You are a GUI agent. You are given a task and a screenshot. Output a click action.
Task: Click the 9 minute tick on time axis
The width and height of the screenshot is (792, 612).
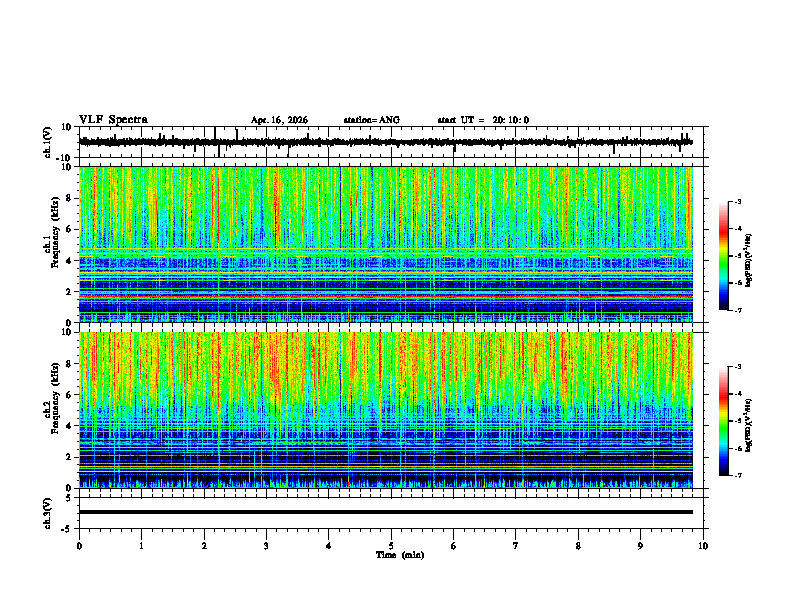(640, 546)
